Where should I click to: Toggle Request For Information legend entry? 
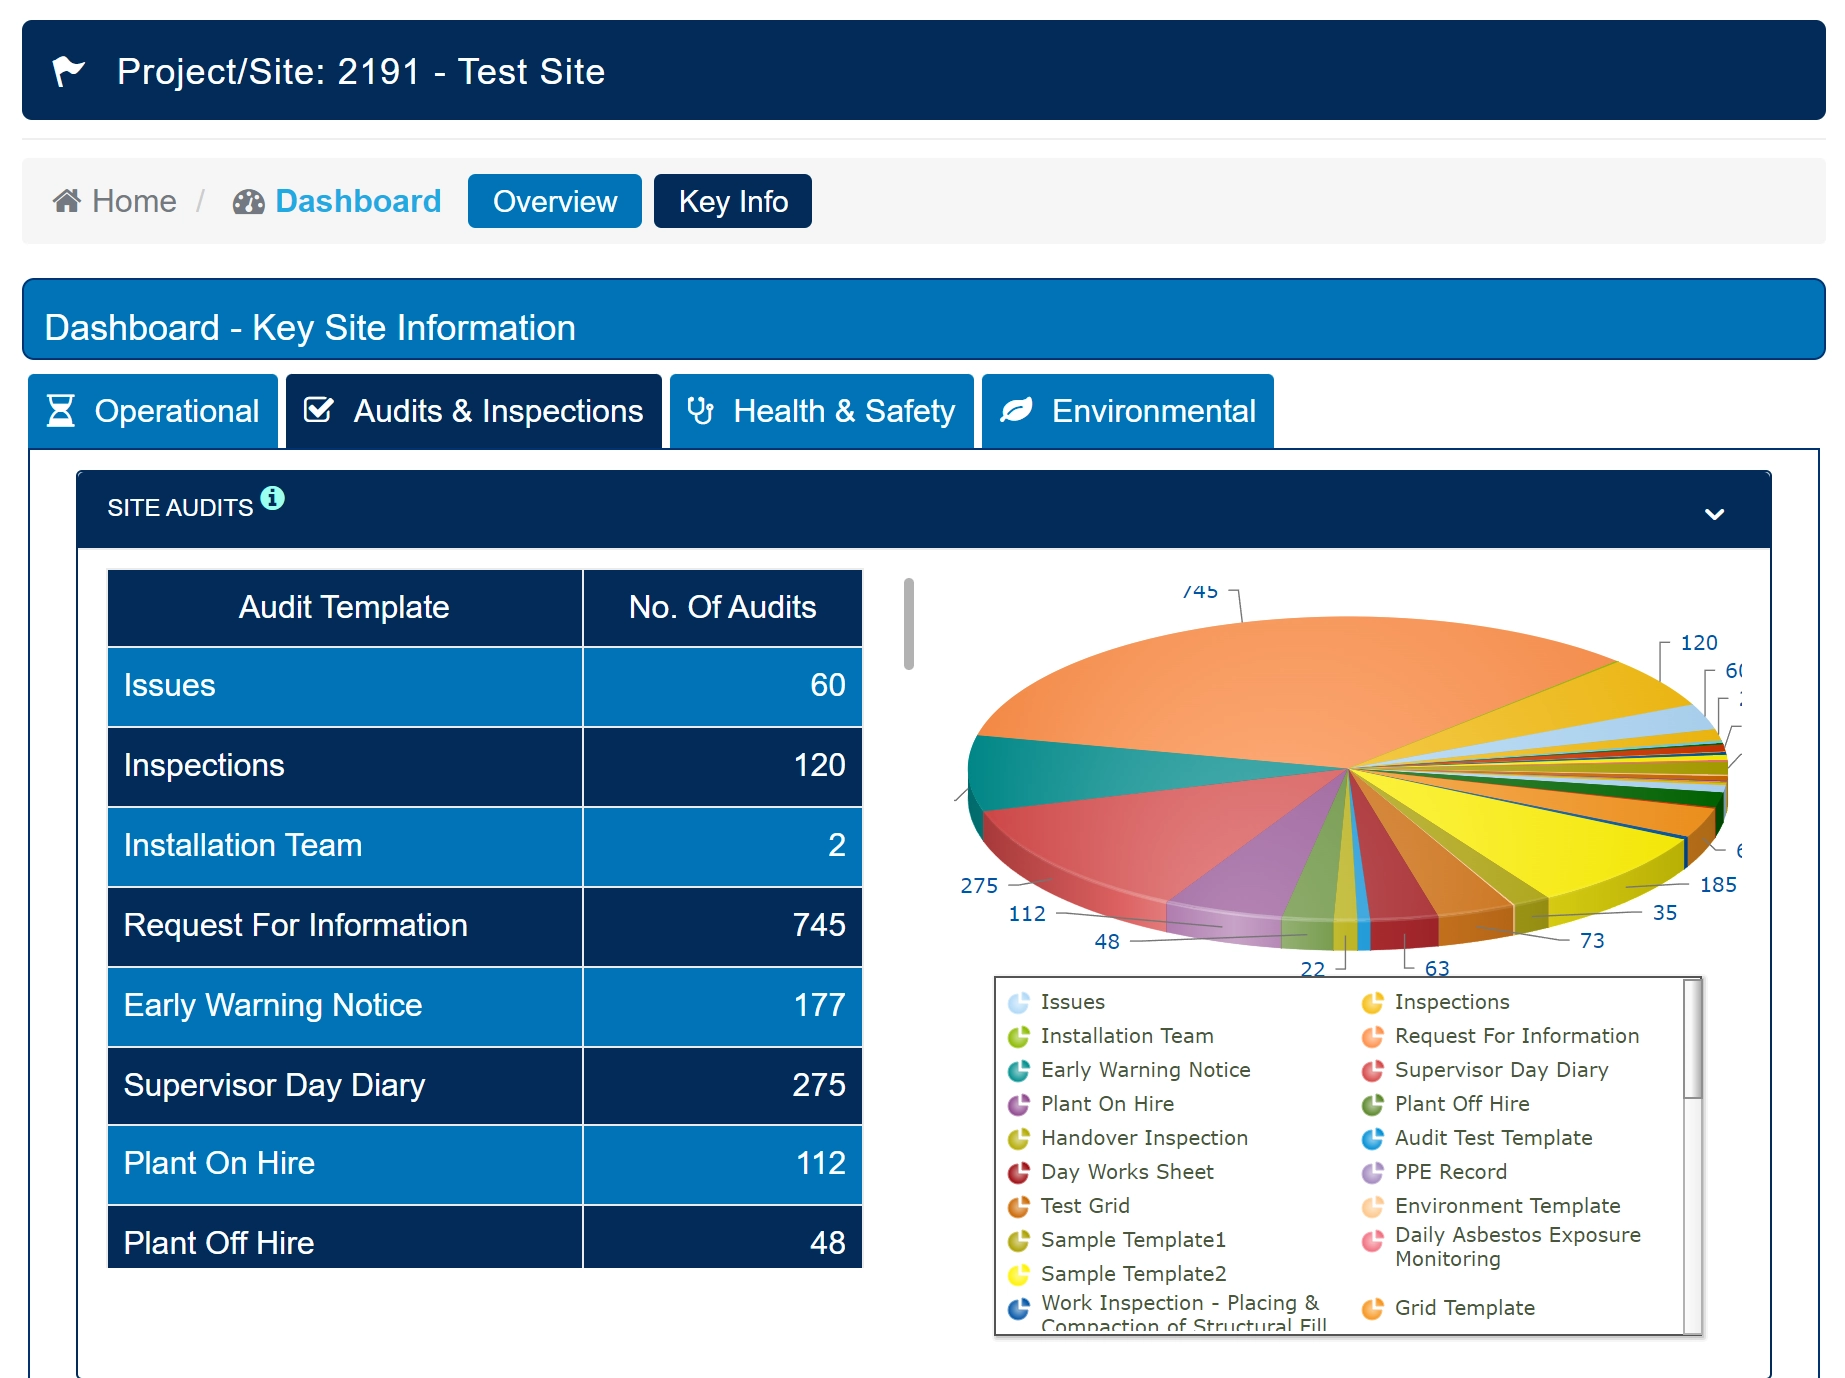point(1515,1036)
